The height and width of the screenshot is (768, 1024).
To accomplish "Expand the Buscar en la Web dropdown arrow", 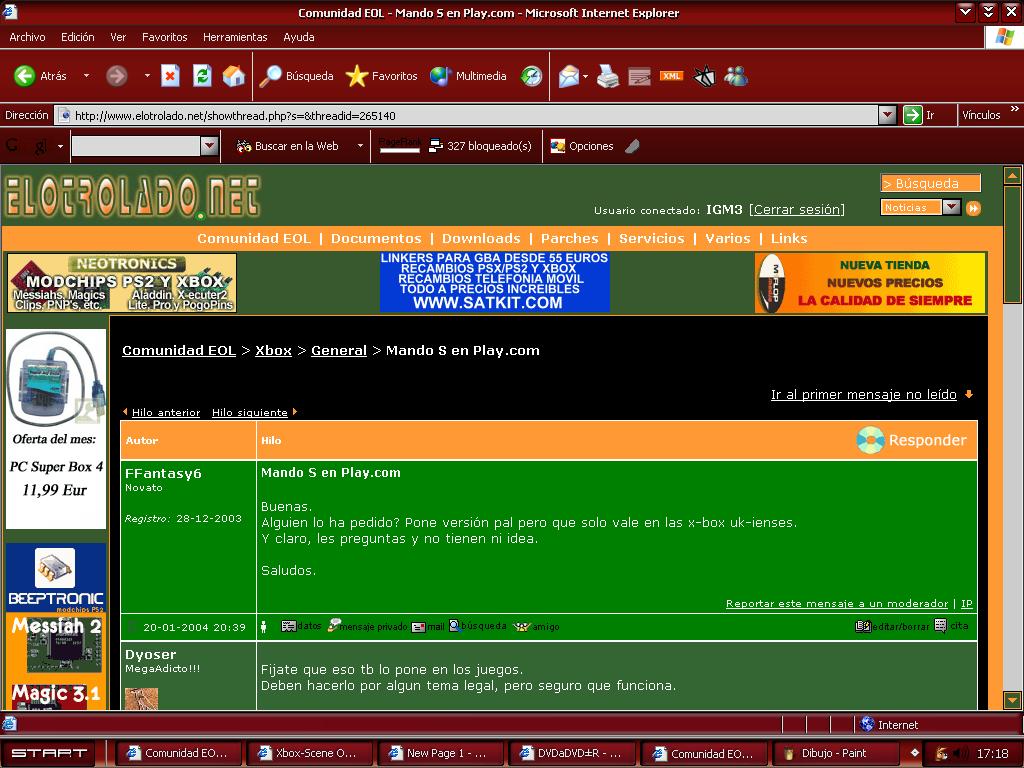I will (x=360, y=146).
